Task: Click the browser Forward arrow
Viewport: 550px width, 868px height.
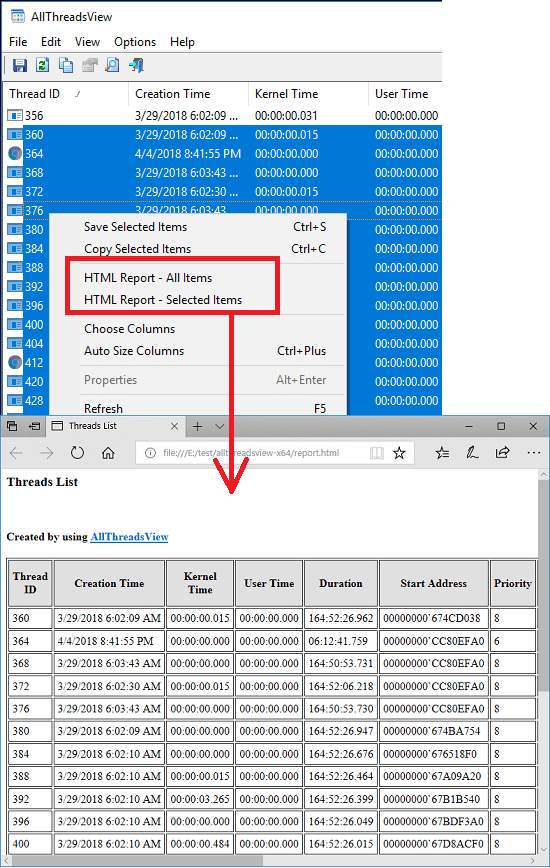Action: point(46,453)
